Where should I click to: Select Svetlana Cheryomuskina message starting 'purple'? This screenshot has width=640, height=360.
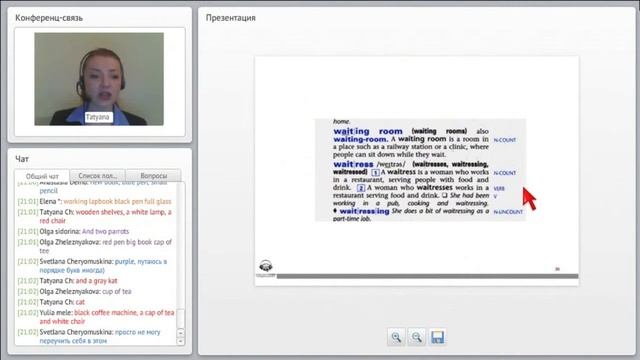click(x=93, y=265)
